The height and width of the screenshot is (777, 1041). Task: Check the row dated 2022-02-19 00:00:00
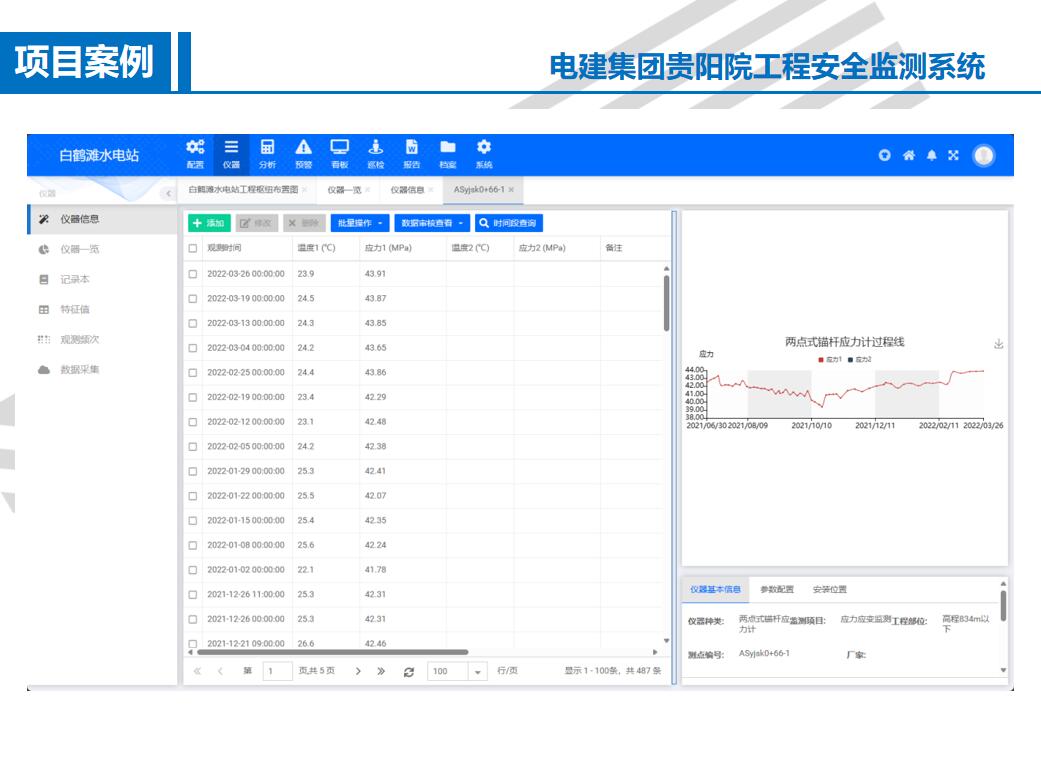click(x=193, y=397)
